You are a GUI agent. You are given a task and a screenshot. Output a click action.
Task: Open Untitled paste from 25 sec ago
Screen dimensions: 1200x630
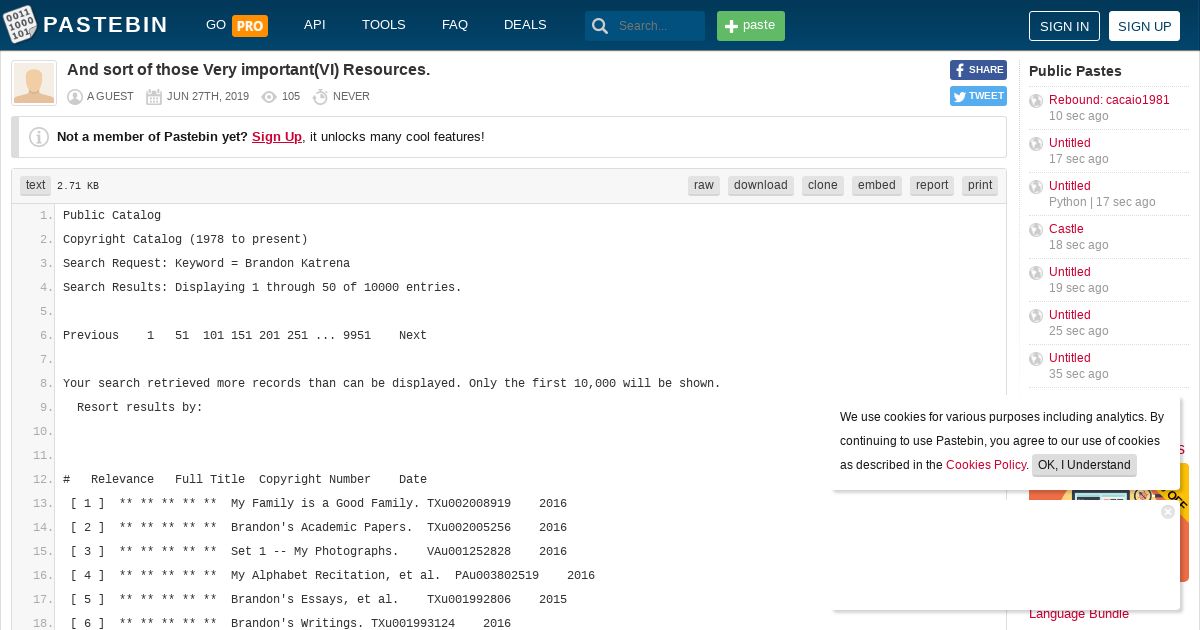pyautogui.click(x=1070, y=315)
